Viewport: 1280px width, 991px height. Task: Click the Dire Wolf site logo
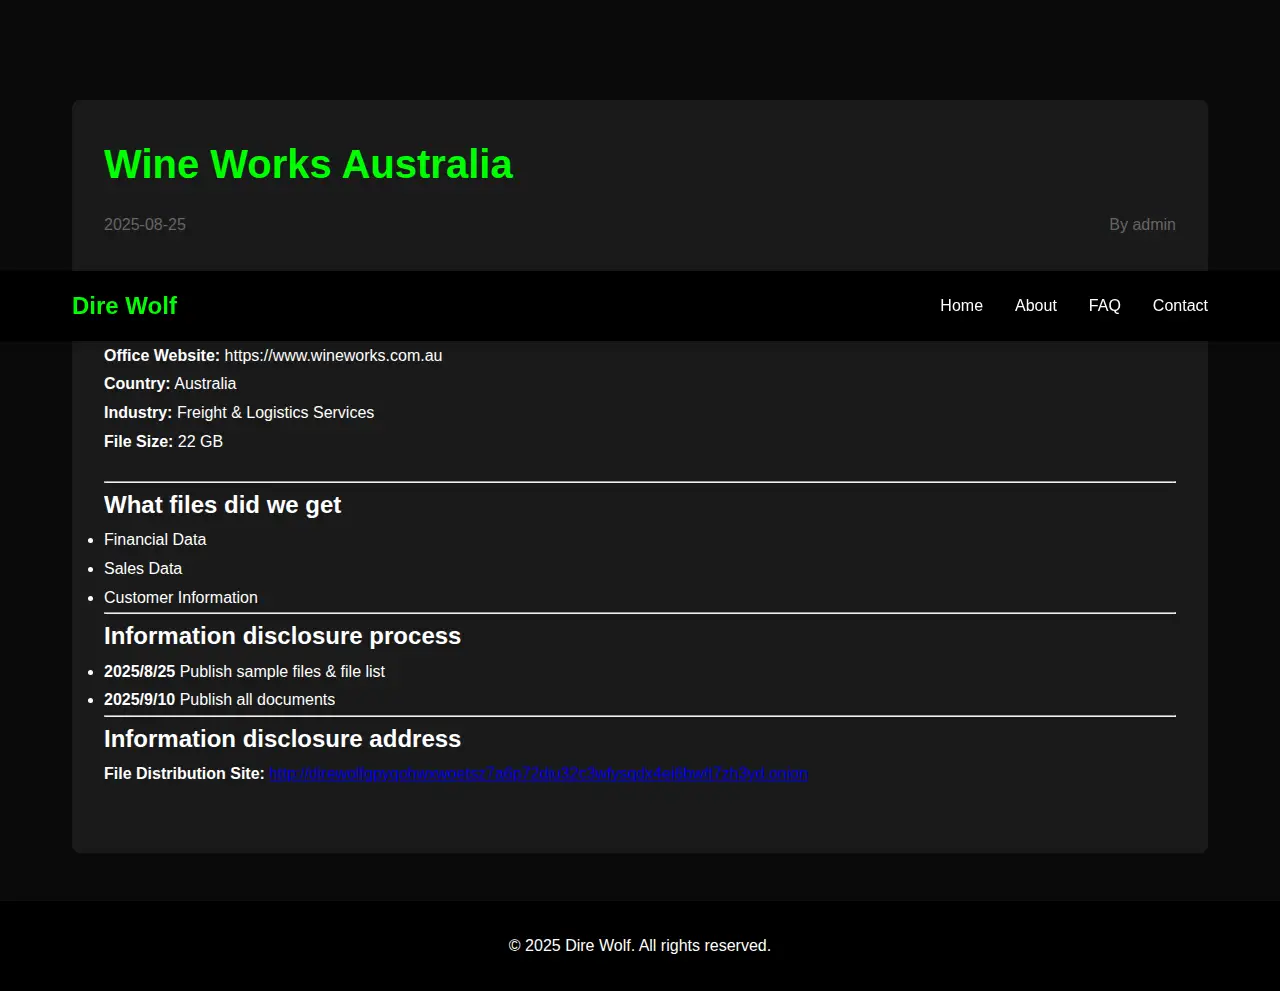pyautogui.click(x=124, y=306)
